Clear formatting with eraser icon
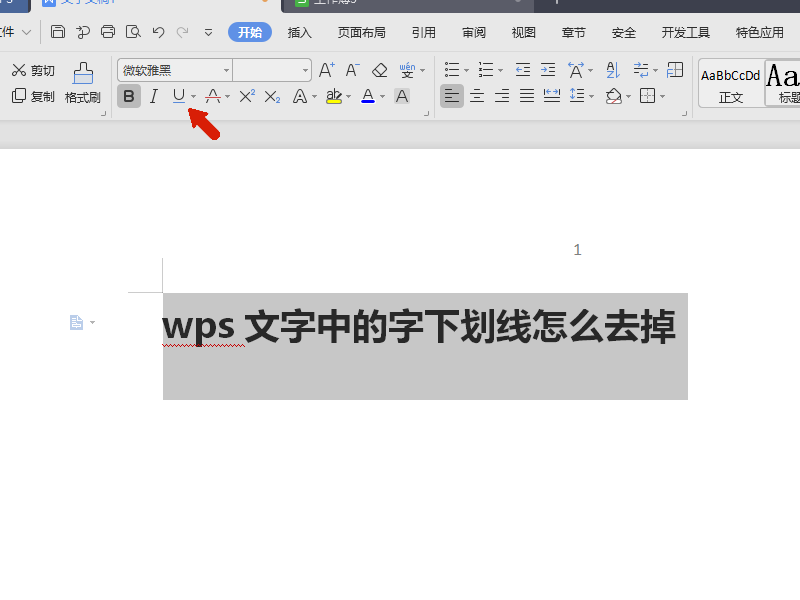Viewport: 800px width, 600px height. [x=380, y=70]
